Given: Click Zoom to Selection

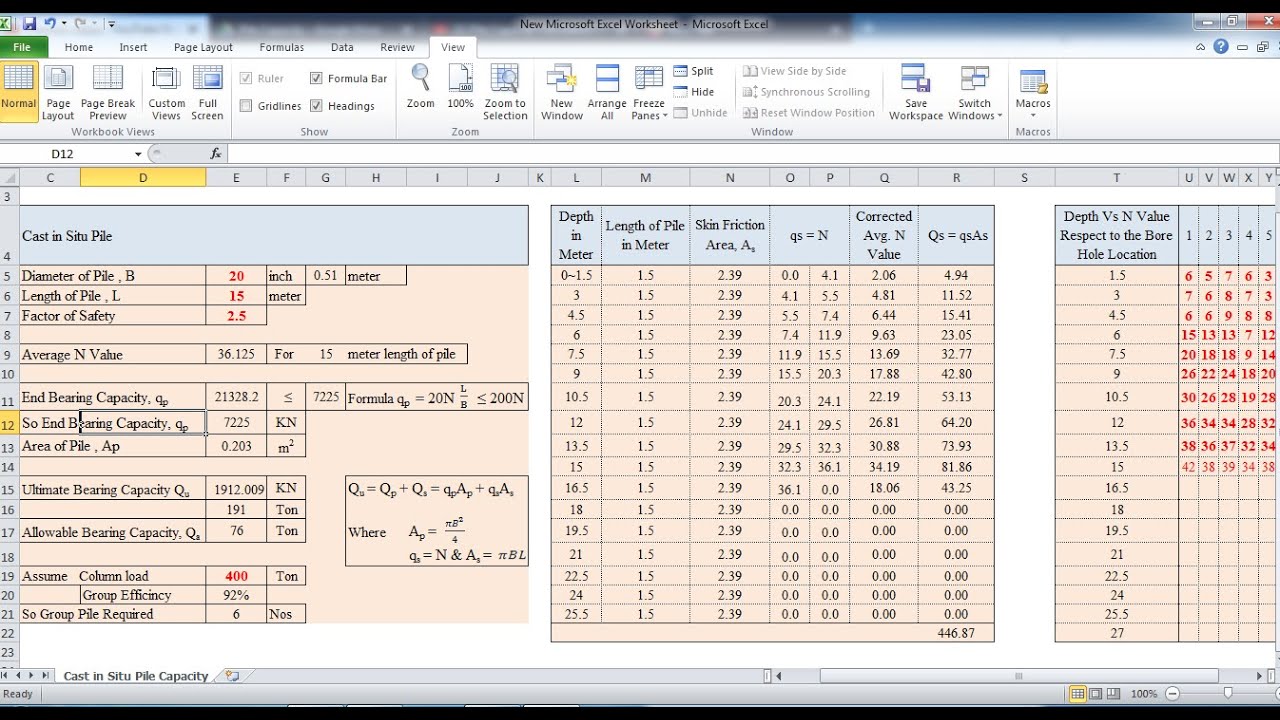Looking at the screenshot, I should point(505,92).
